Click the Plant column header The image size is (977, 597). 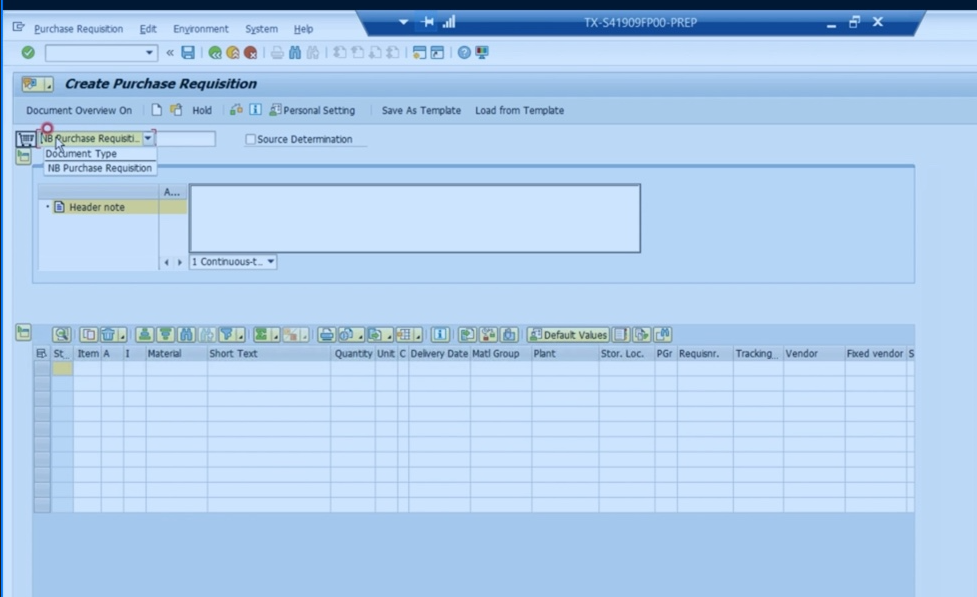(565, 353)
